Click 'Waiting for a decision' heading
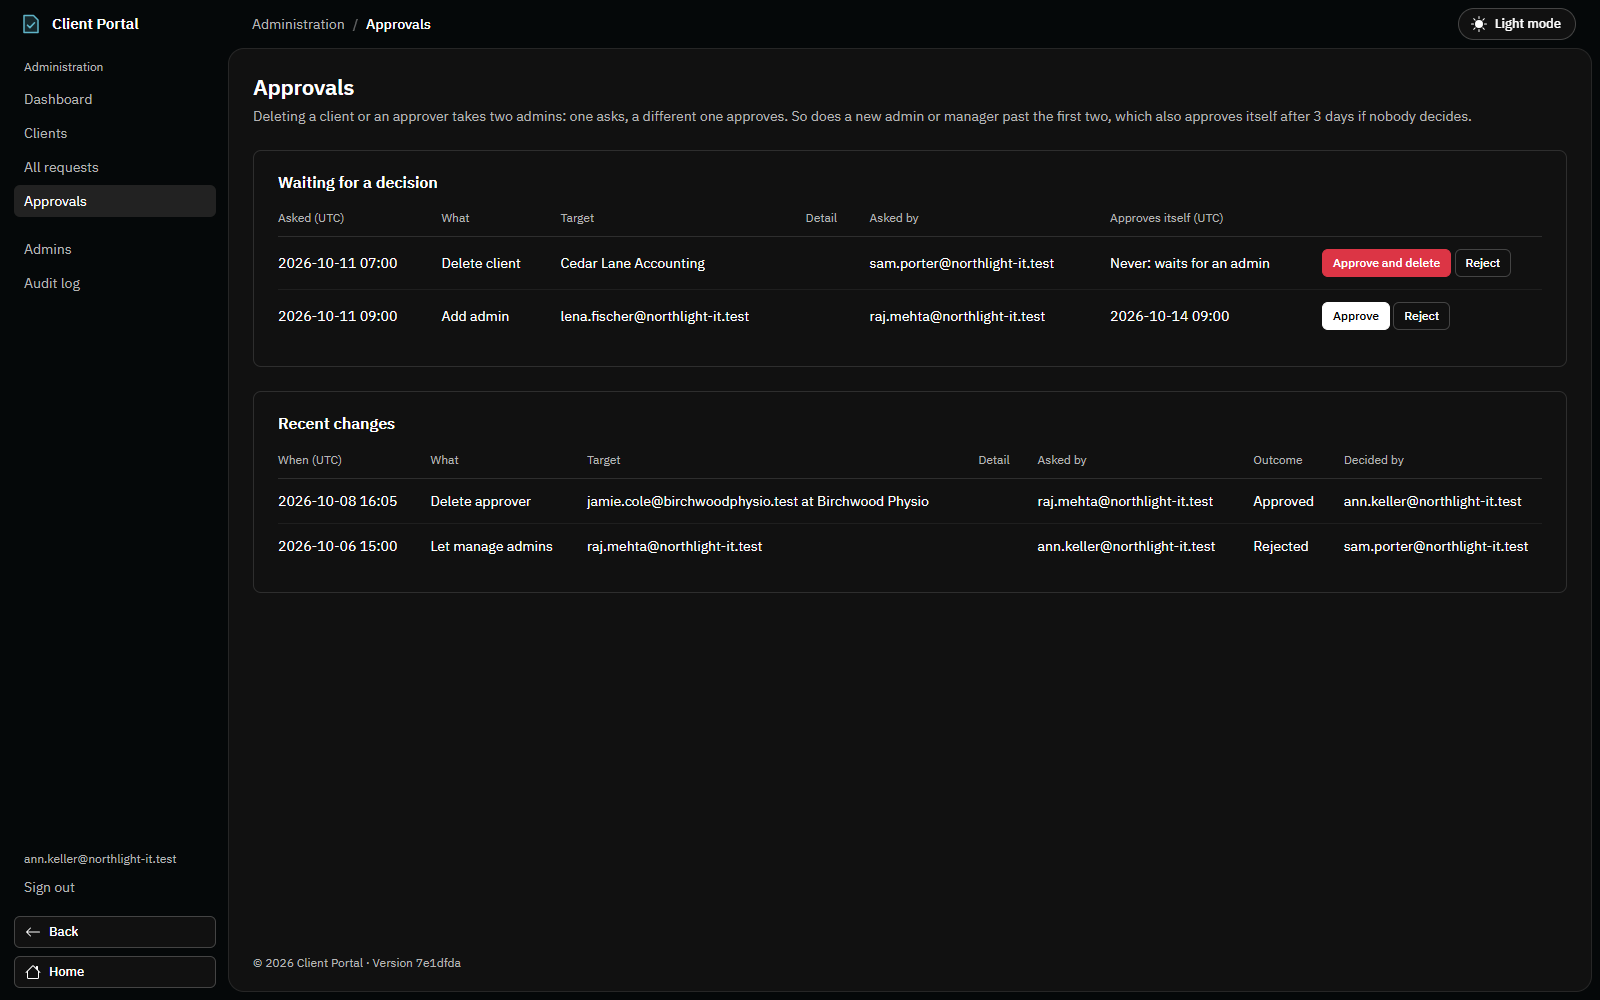Viewport: 1600px width, 1000px height. point(357,182)
